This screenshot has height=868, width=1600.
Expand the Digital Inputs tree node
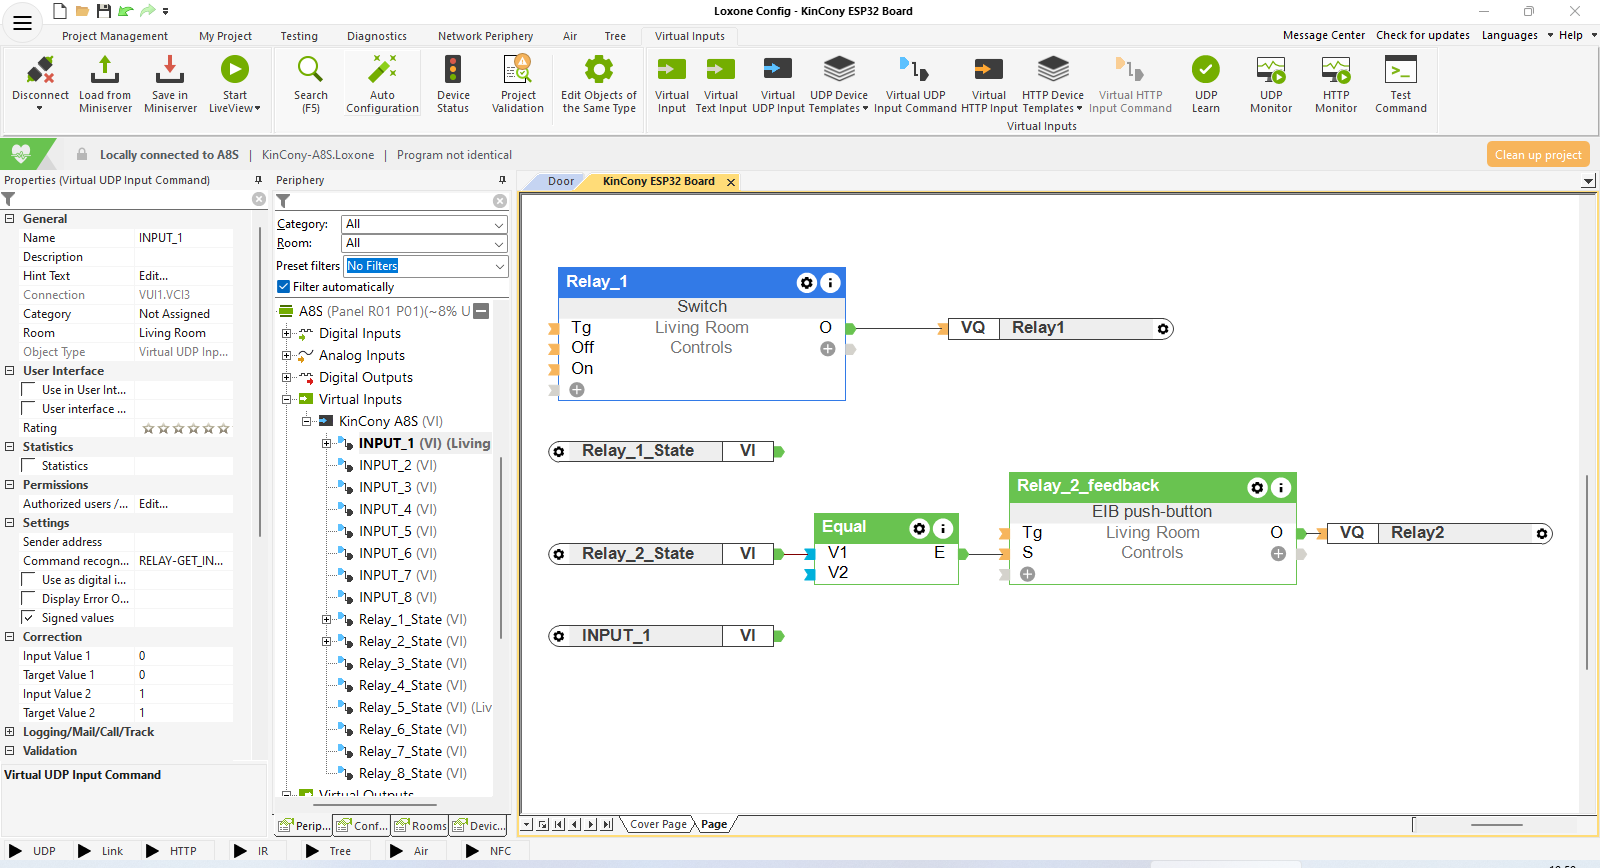pyautogui.click(x=287, y=334)
